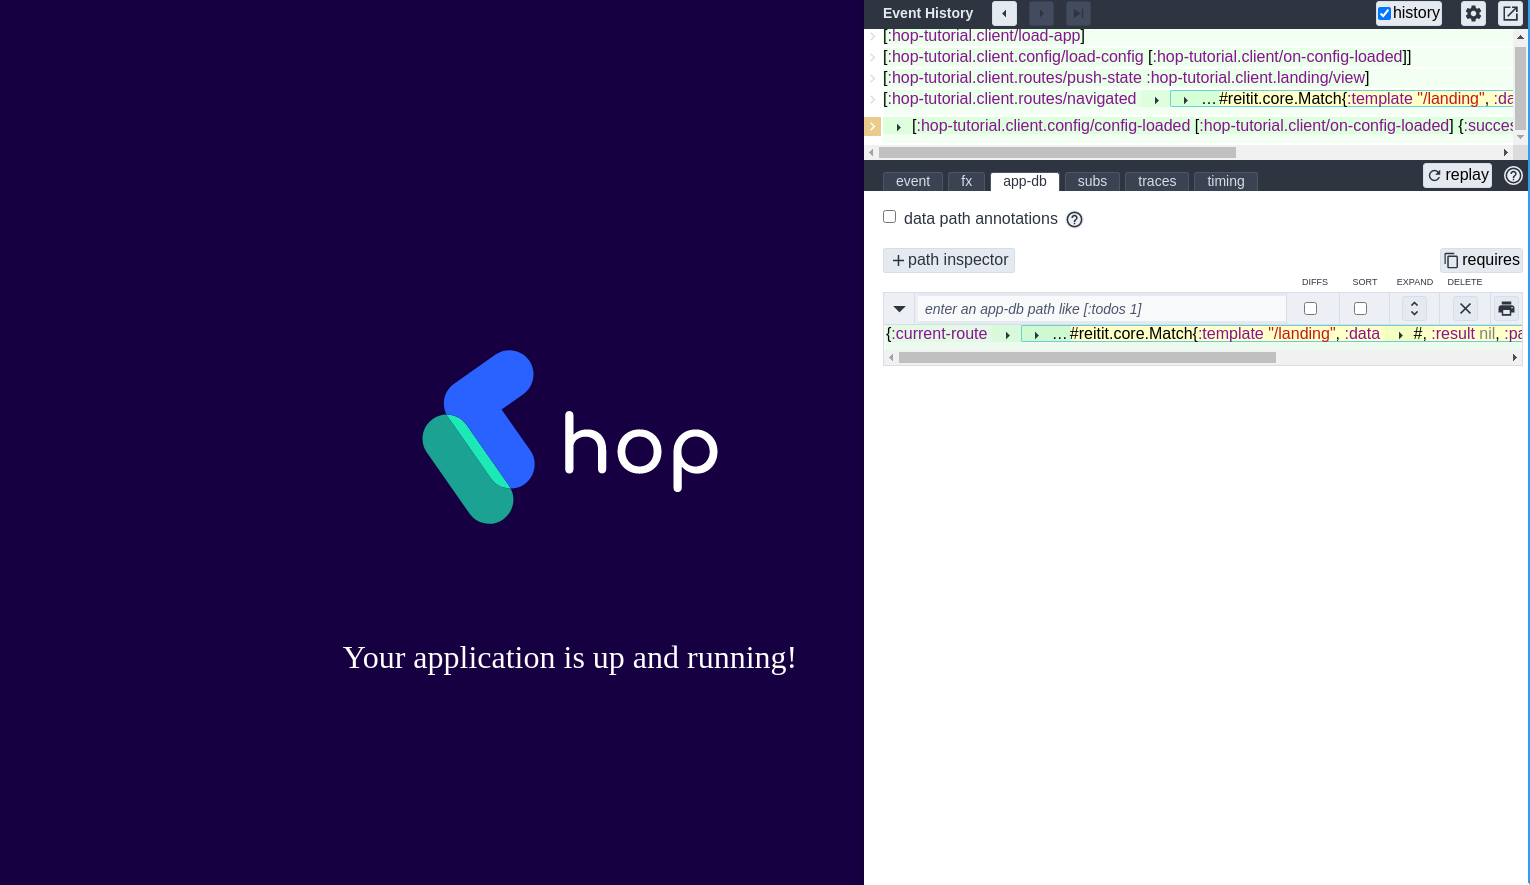Toggle expand-all arrows in path inspector
This screenshot has height=885, width=1530.
(x=1414, y=308)
